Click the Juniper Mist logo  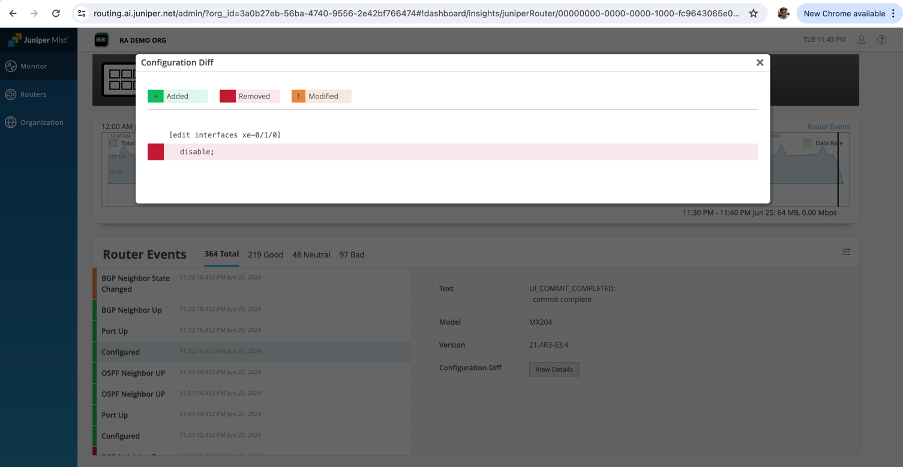[x=39, y=40]
